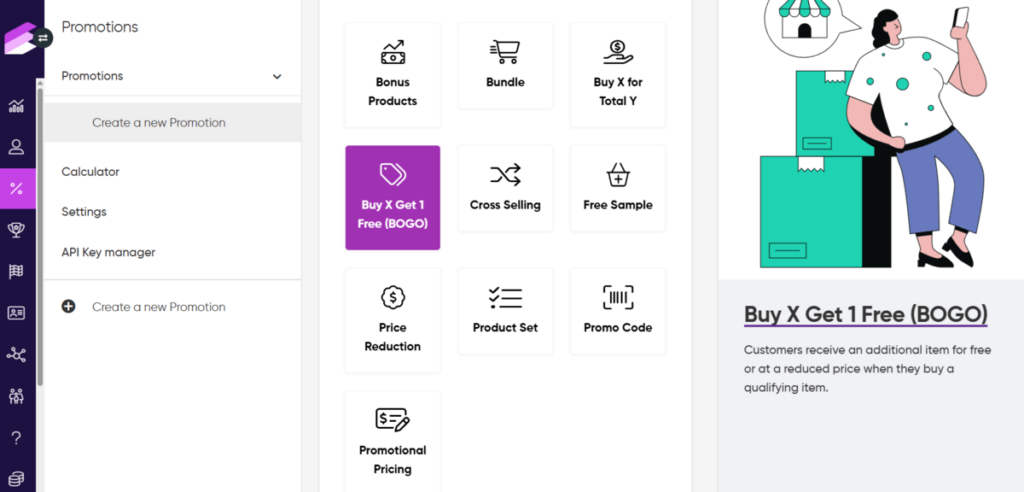This screenshot has width=1024, height=492.
Task: Select the Promotional Pricing tile
Action: pos(392,441)
